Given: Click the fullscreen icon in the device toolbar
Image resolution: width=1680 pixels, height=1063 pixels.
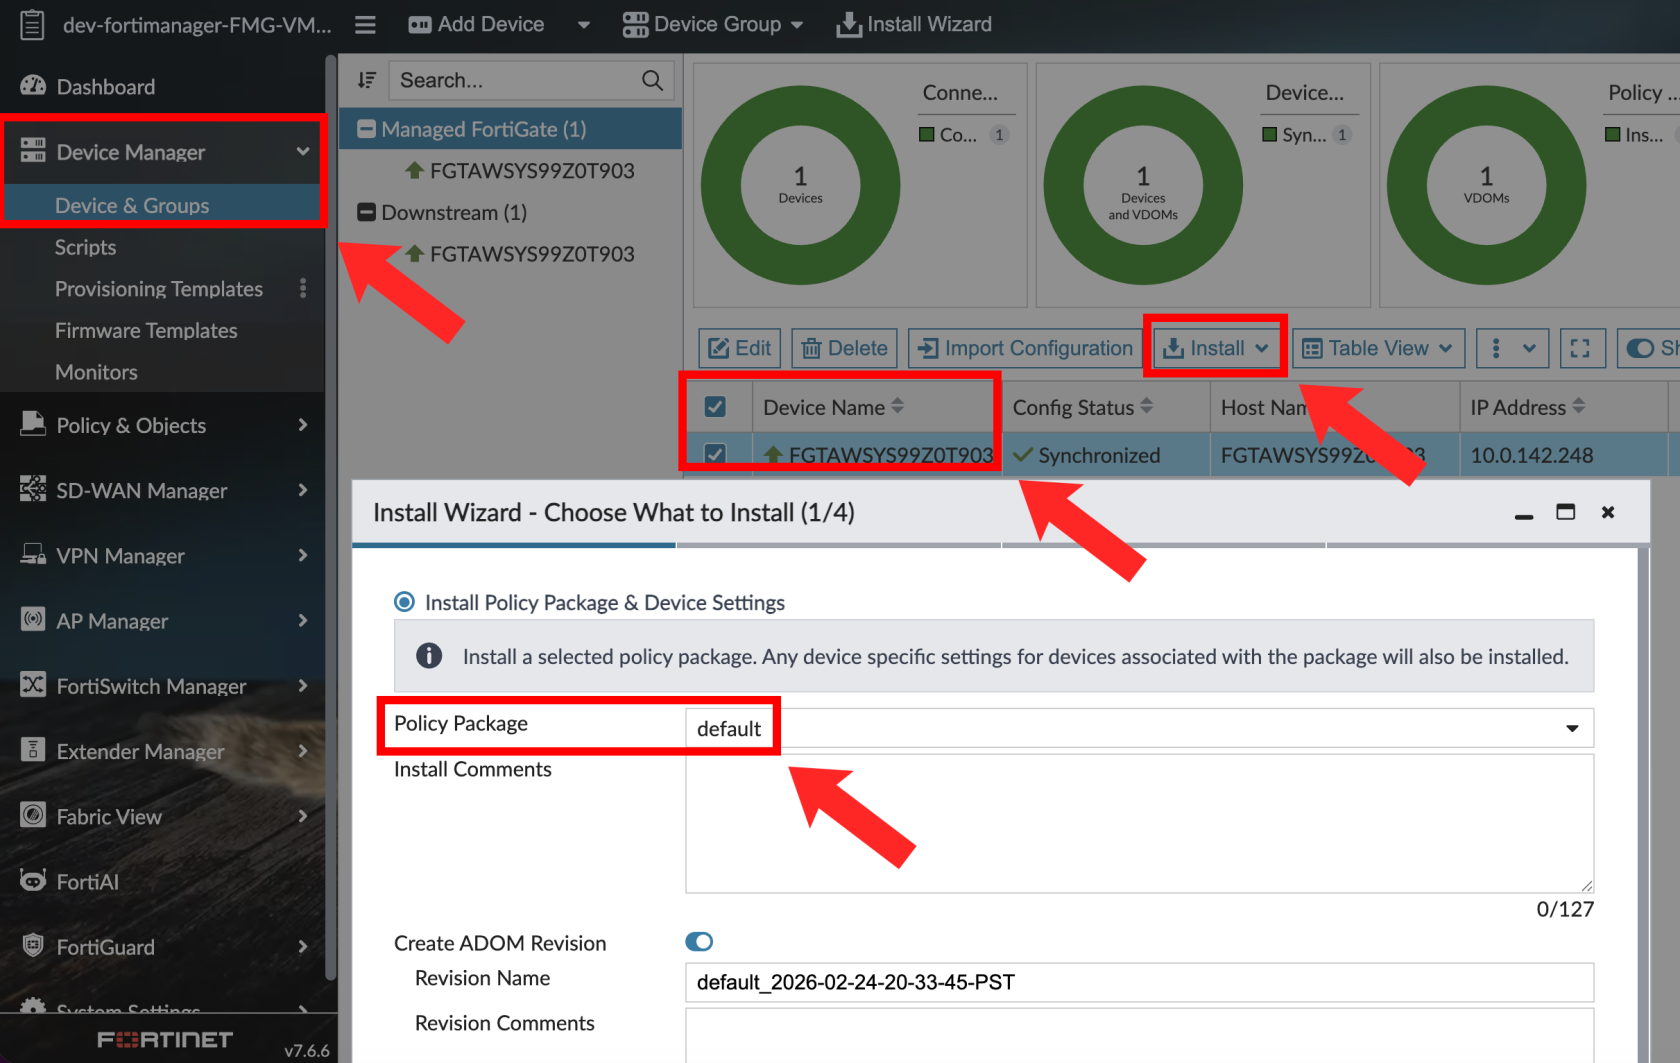Looking at the screenshot, I should (x=1580, y=348).
